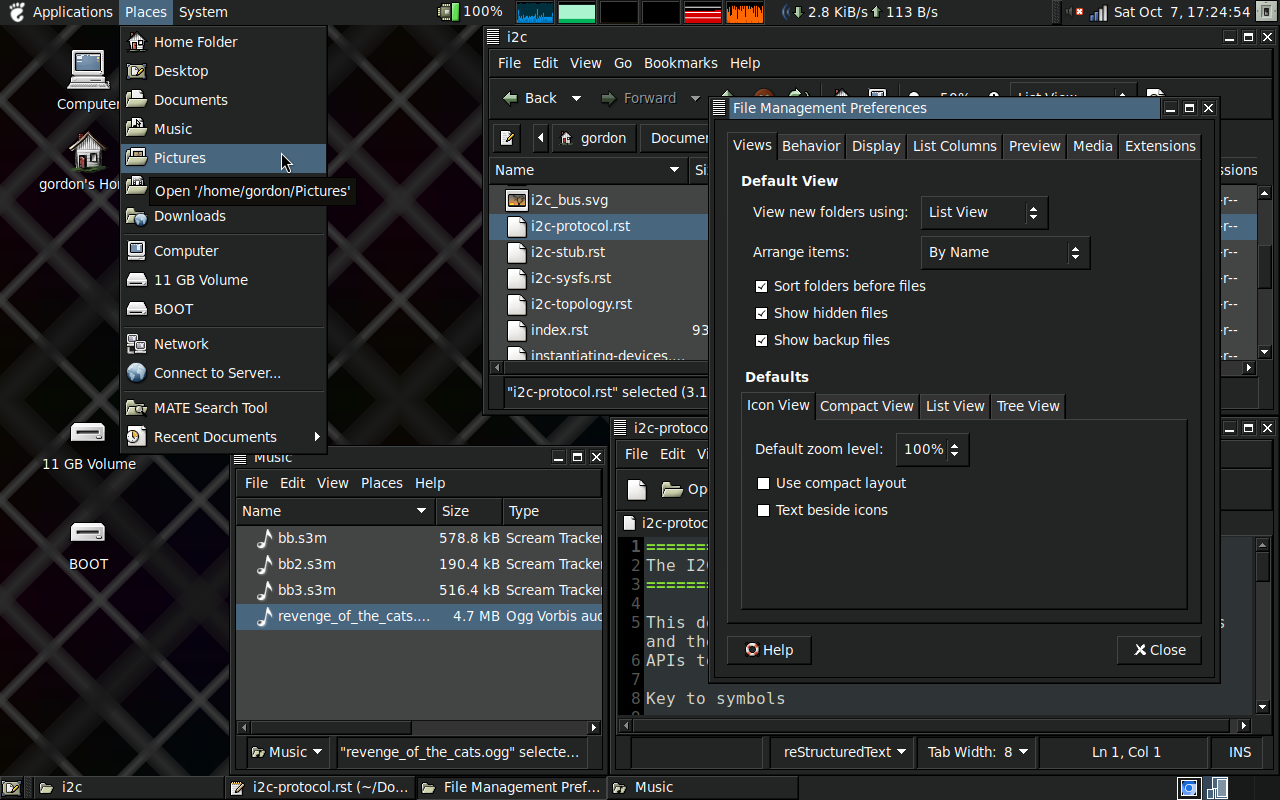Click the orange disk load monitor graph
Viewport: 1280px width, 800px height.
(x=744, y=12)
